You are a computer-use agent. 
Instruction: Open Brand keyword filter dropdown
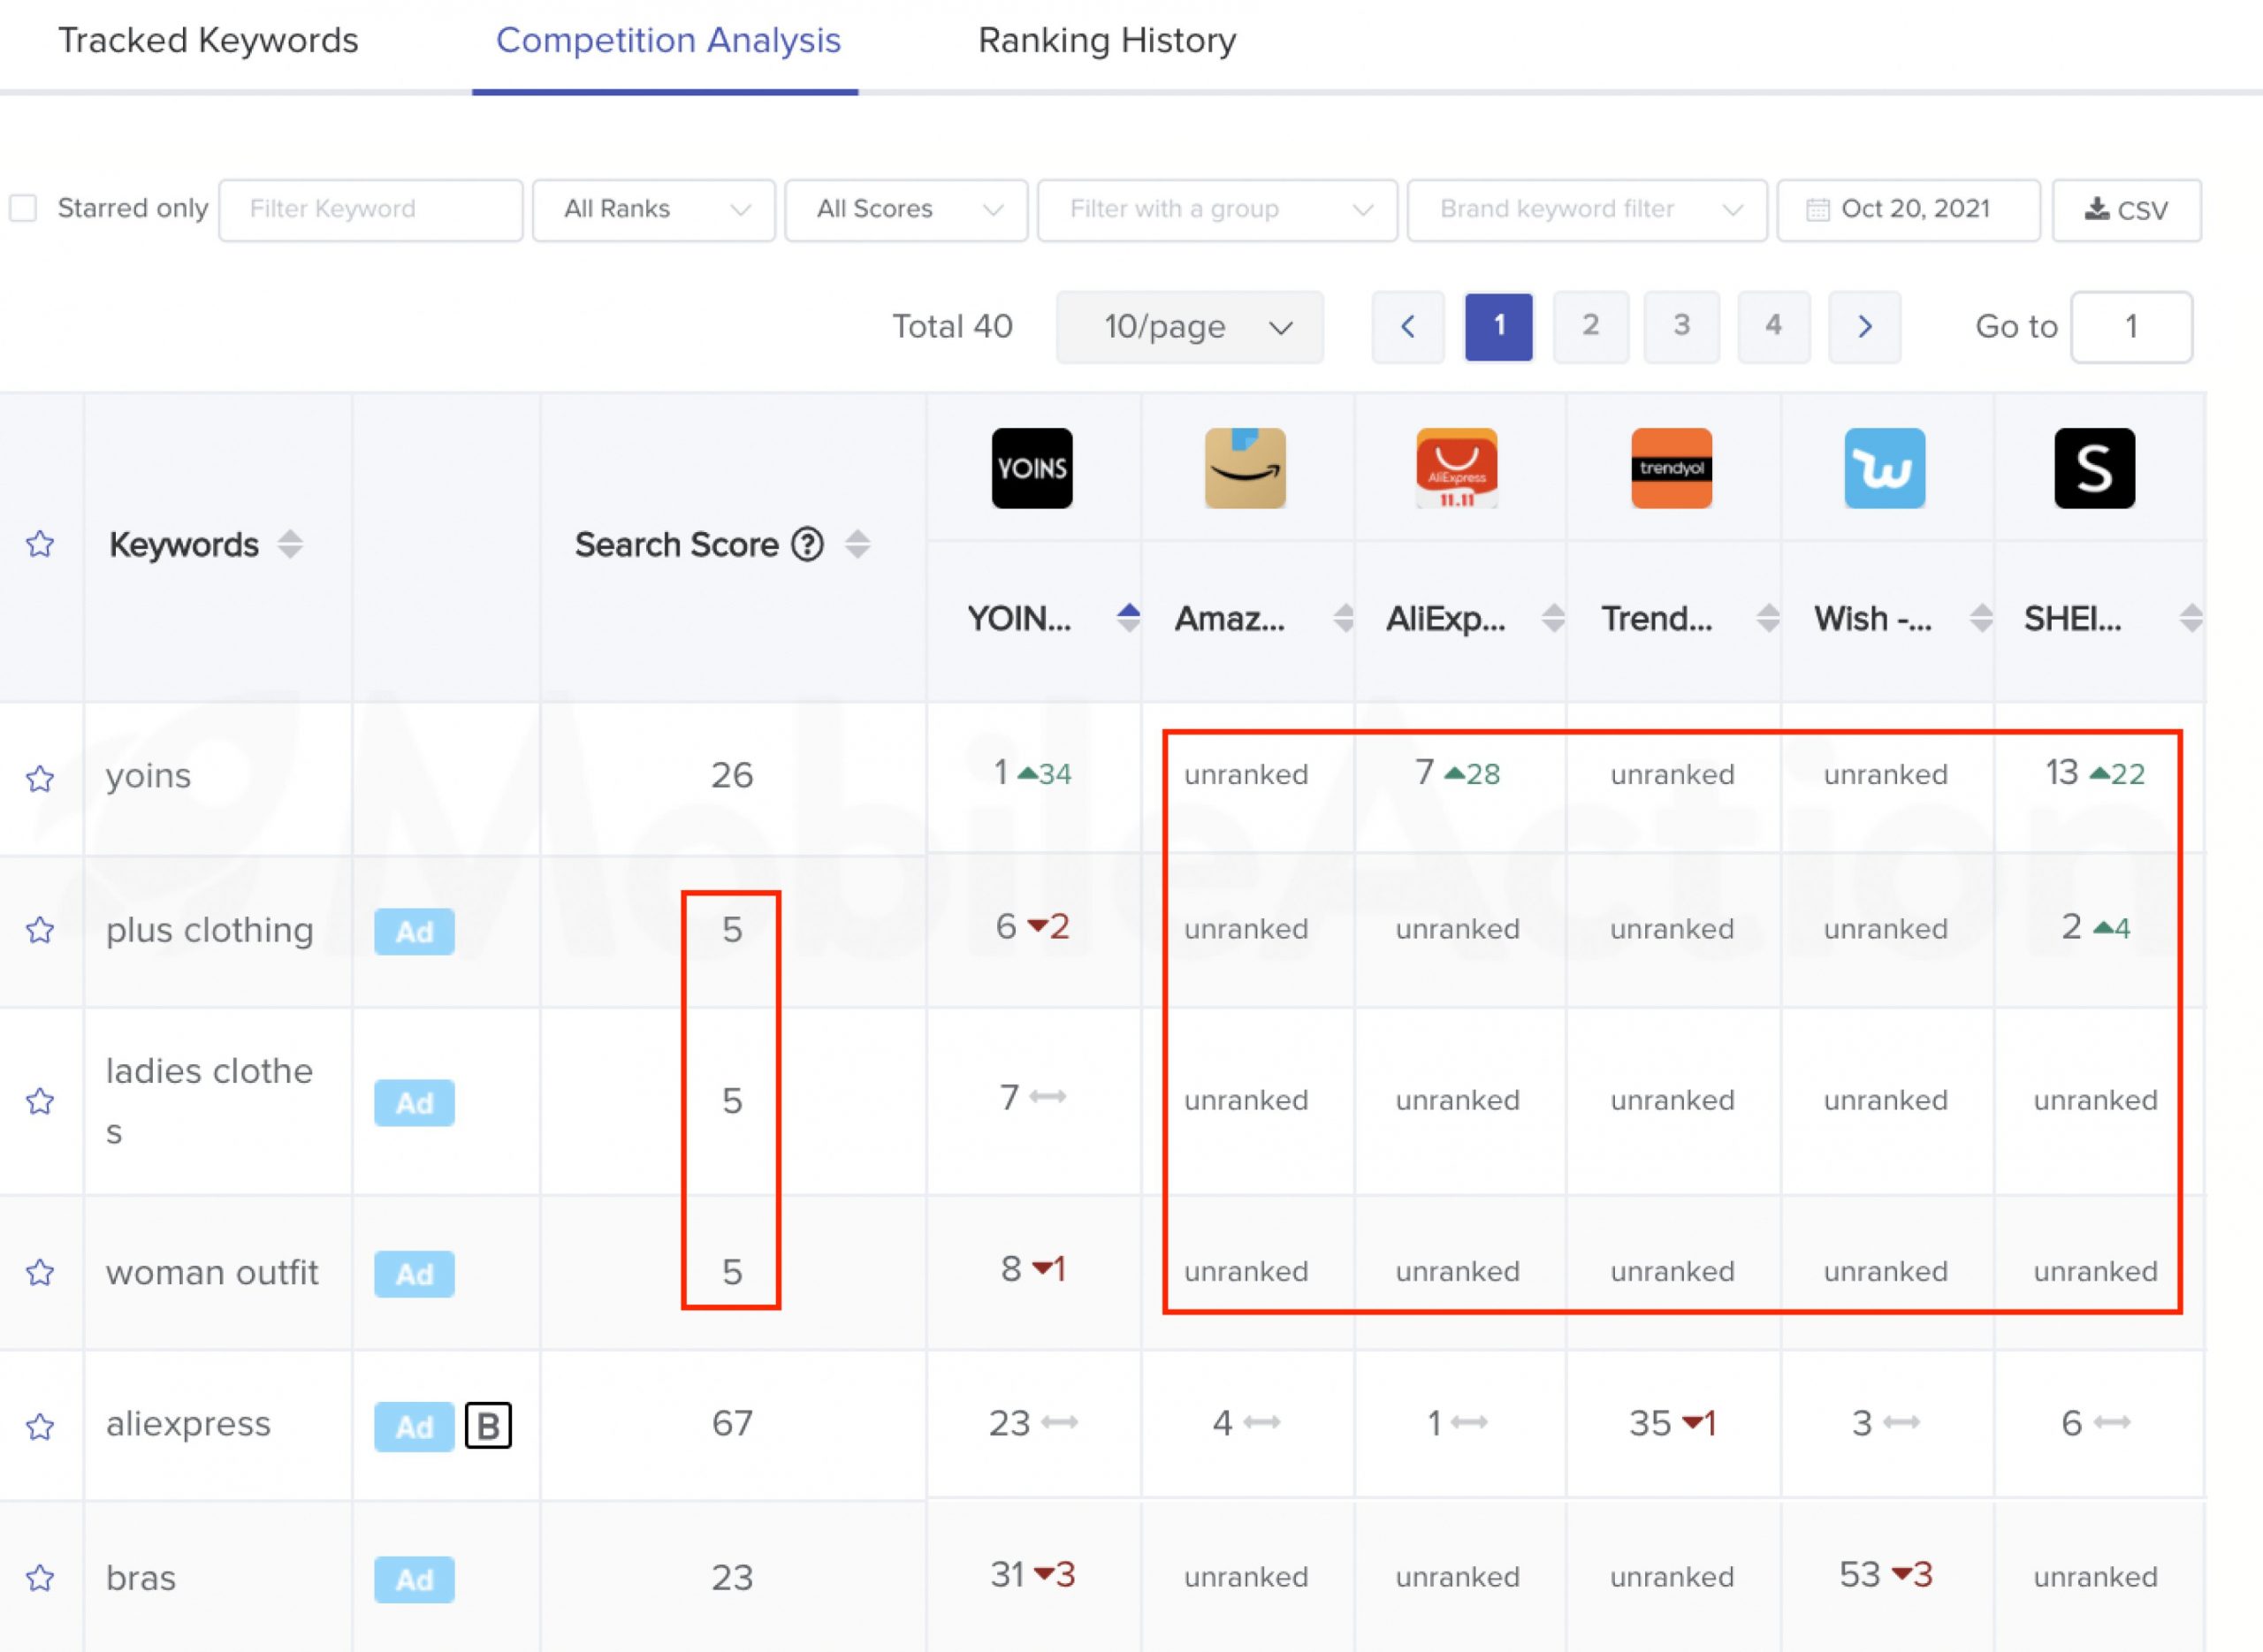[x=1587, y=210]
